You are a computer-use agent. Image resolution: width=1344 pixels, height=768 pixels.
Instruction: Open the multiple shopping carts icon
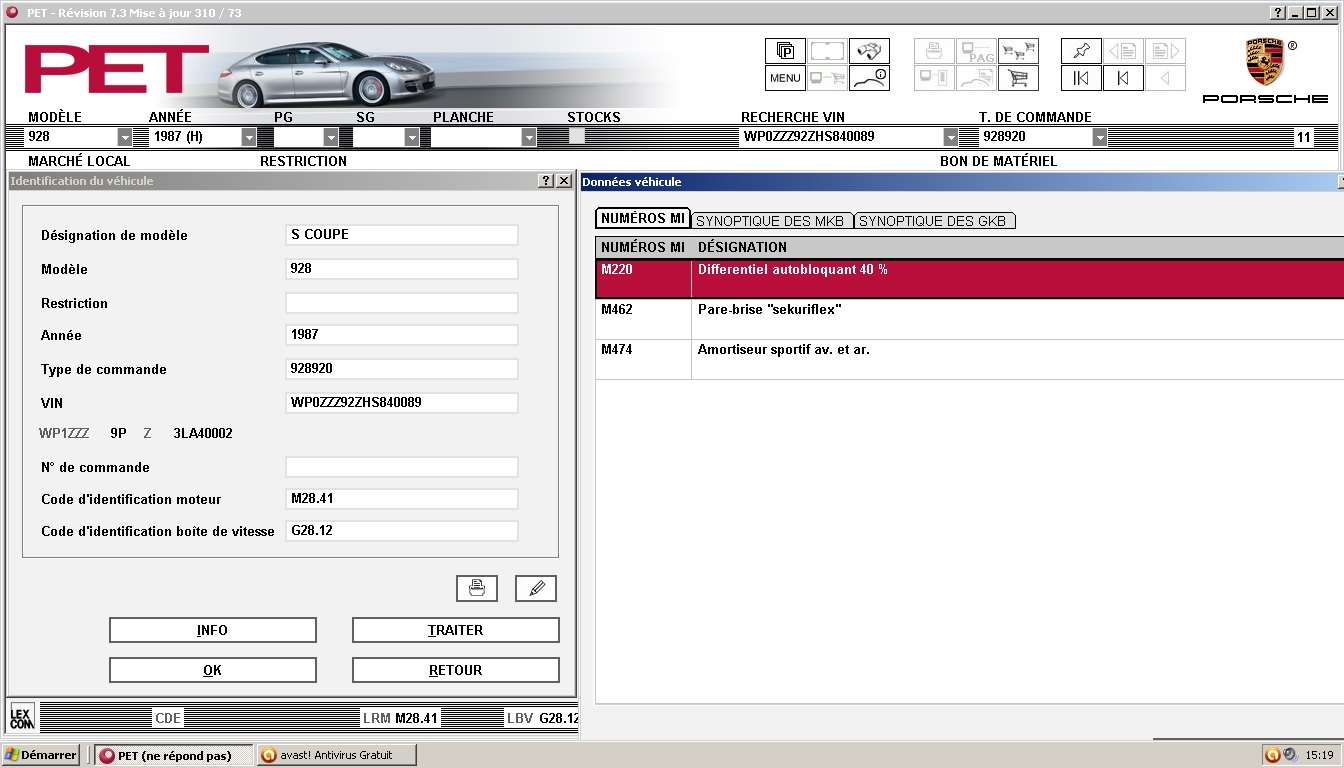coord(1018,51)
